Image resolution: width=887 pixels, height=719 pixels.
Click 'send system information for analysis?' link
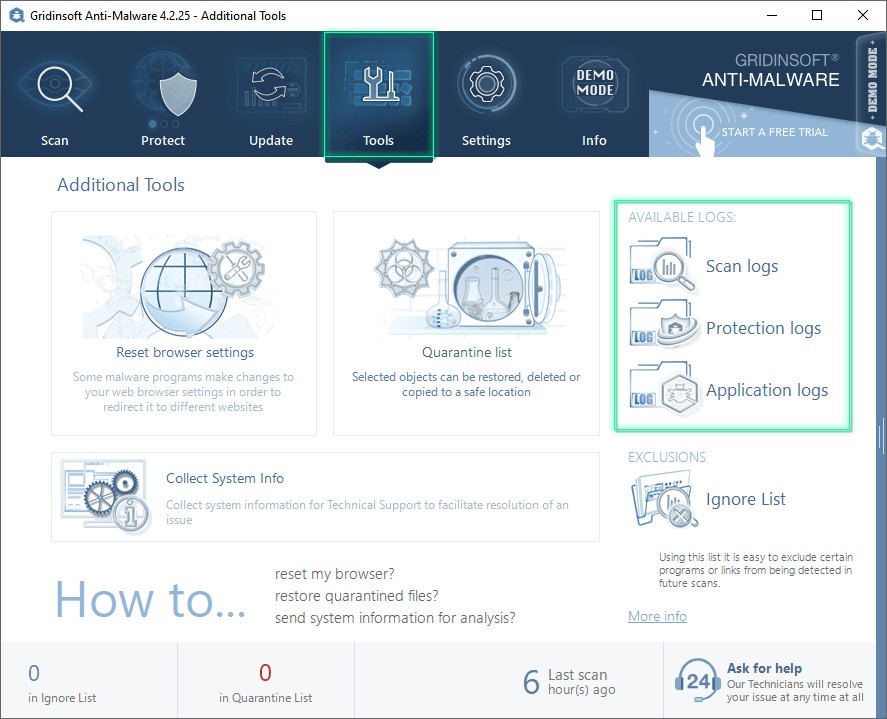coord(395,618)
